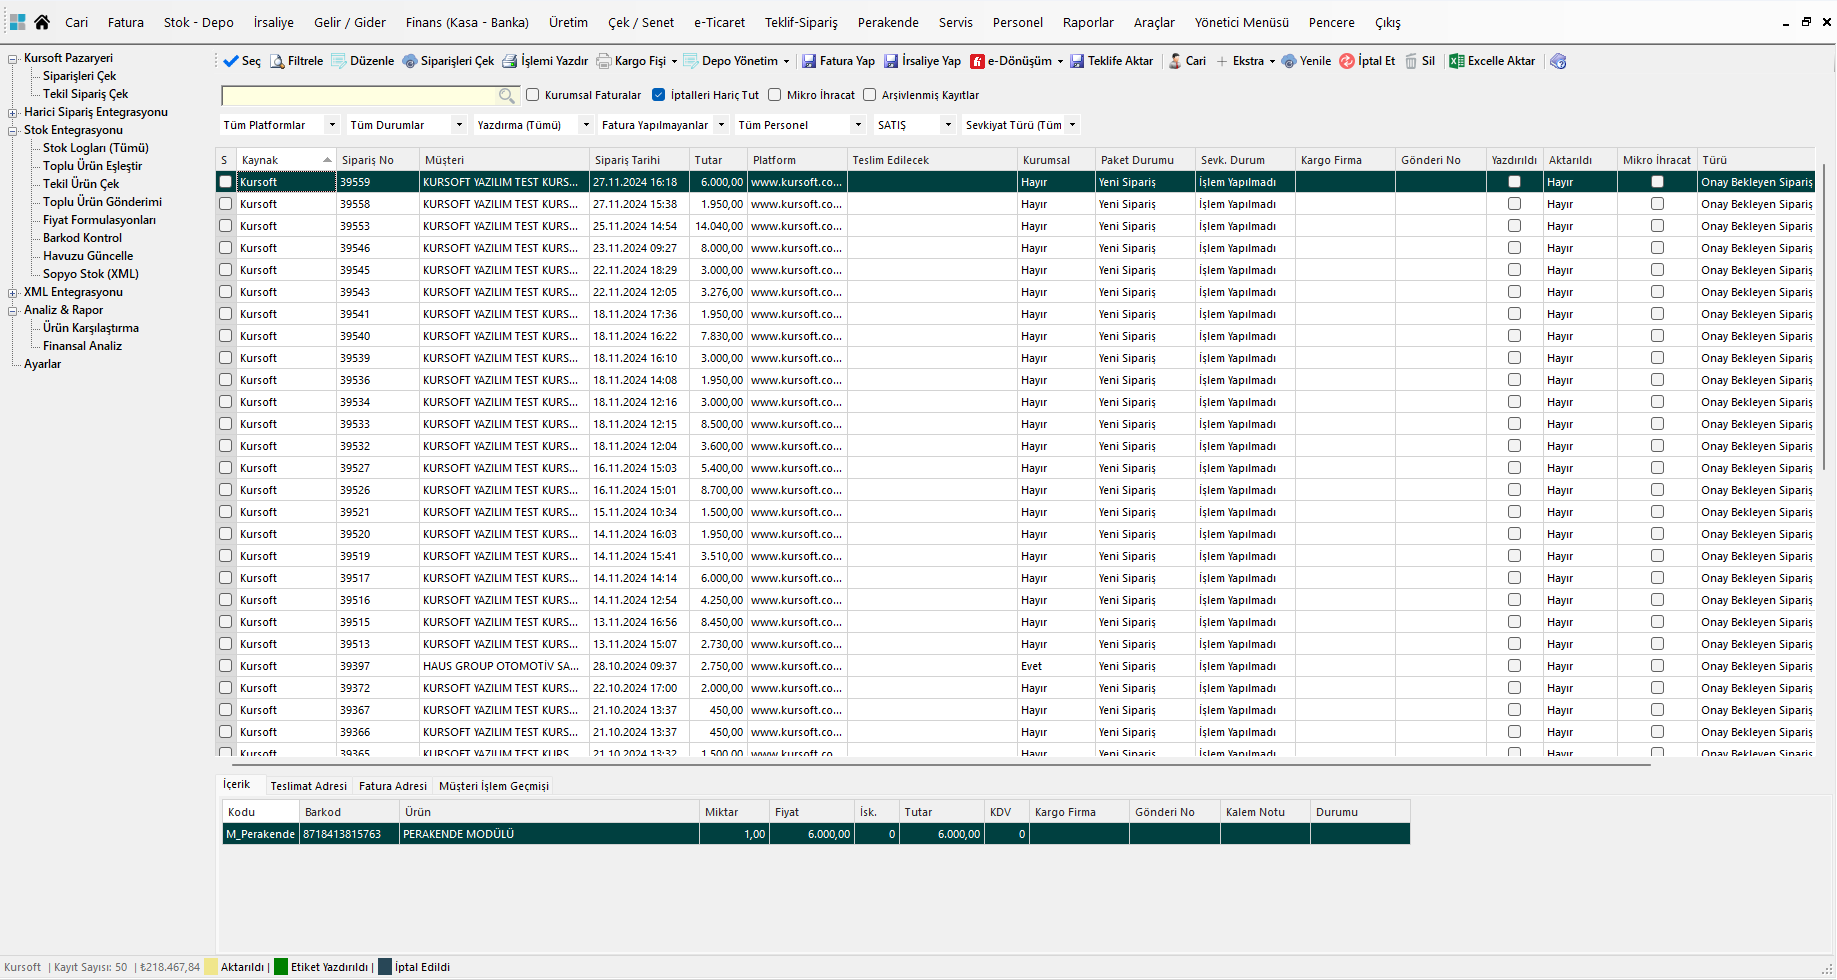
Task: Click the Cari person icon in toolbar
Action: 1175,61
